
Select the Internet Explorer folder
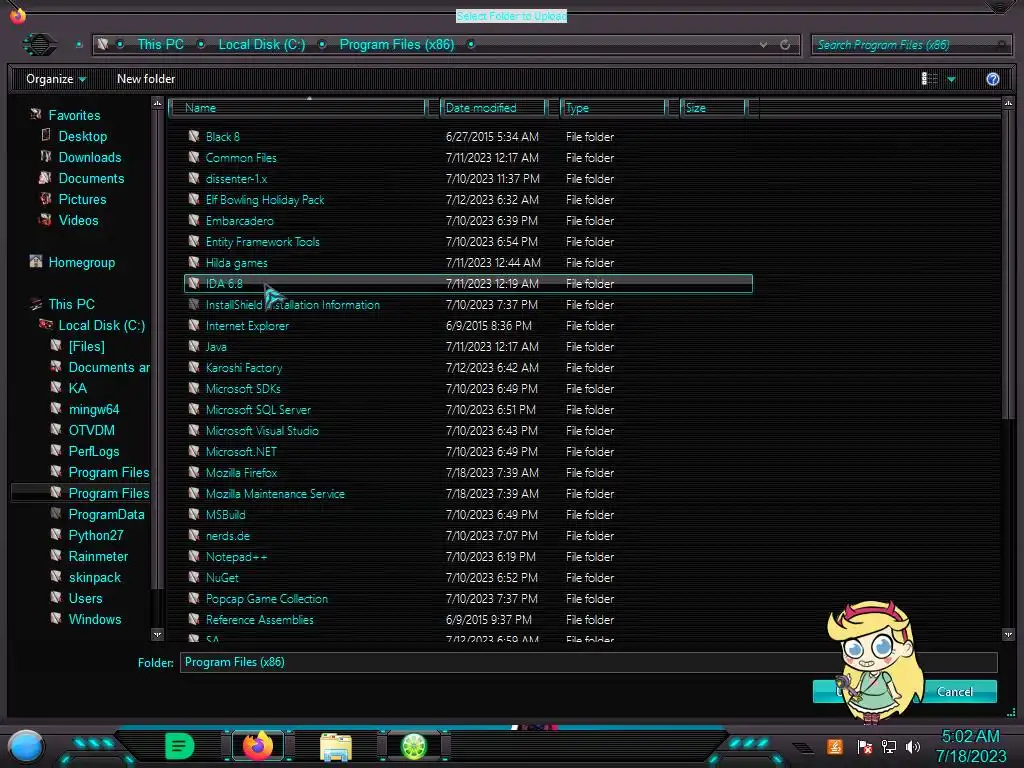247,325
